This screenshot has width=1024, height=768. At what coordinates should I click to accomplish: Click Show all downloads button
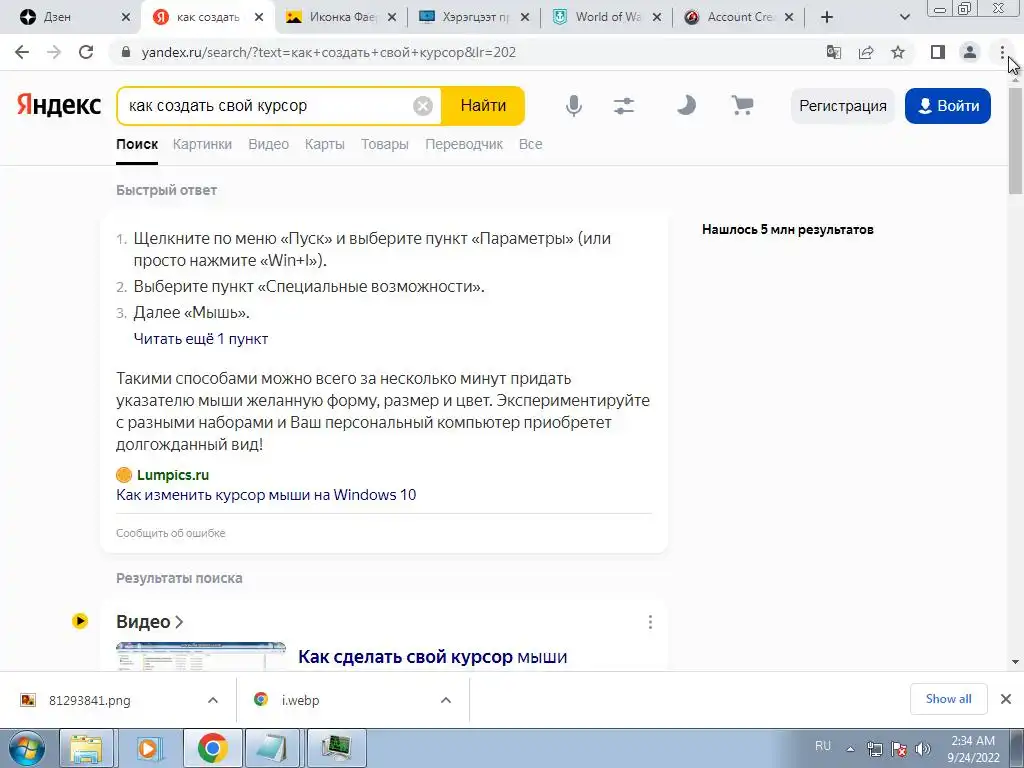tap(948, 699)
